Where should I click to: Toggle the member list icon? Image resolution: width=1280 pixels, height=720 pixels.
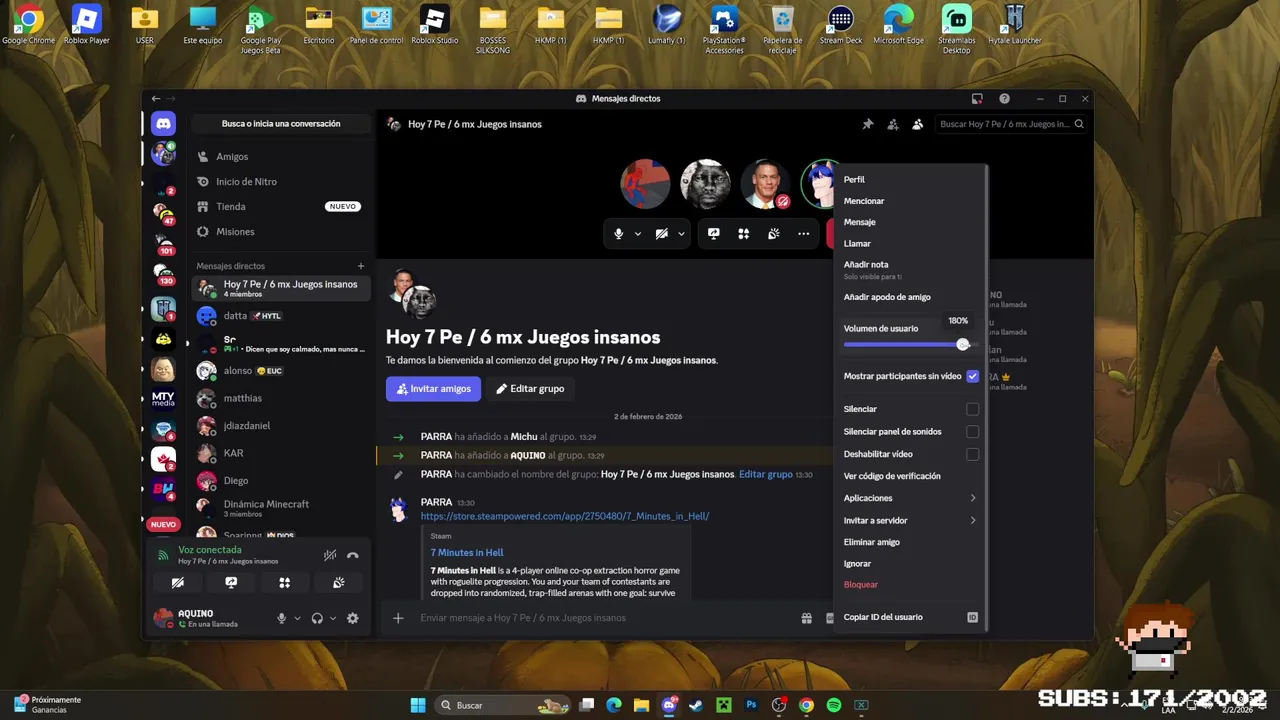click(918, 124)
